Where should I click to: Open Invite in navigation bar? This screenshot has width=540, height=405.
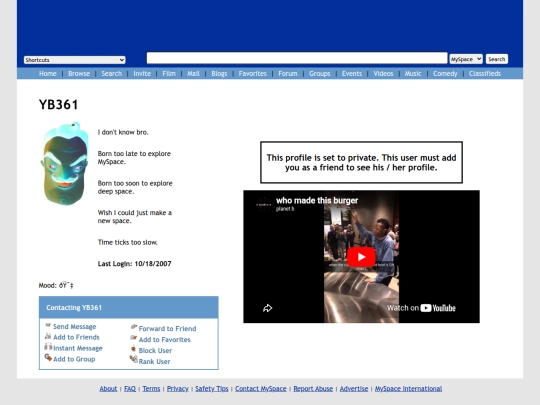pos(142,74)
